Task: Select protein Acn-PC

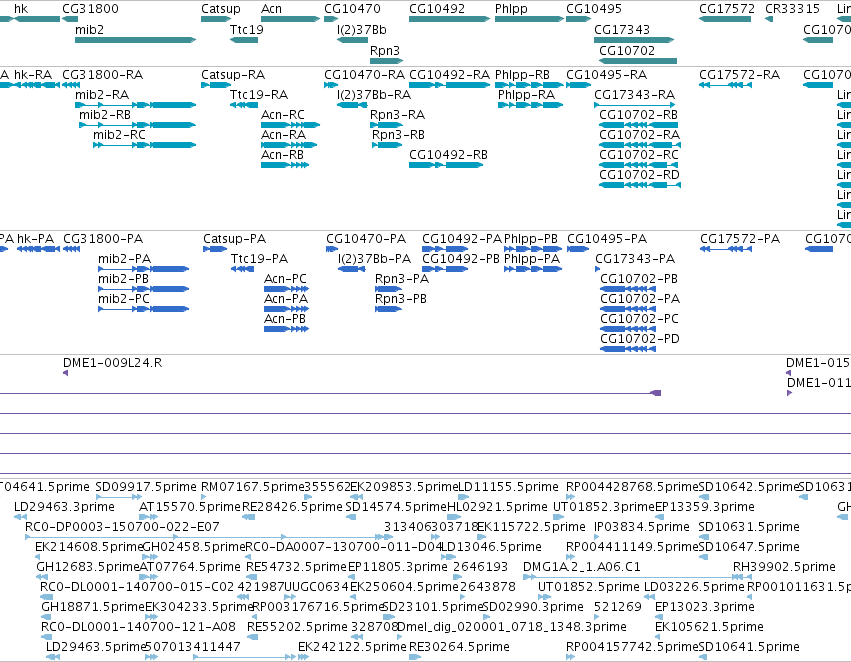Action: tap(285, 279)
